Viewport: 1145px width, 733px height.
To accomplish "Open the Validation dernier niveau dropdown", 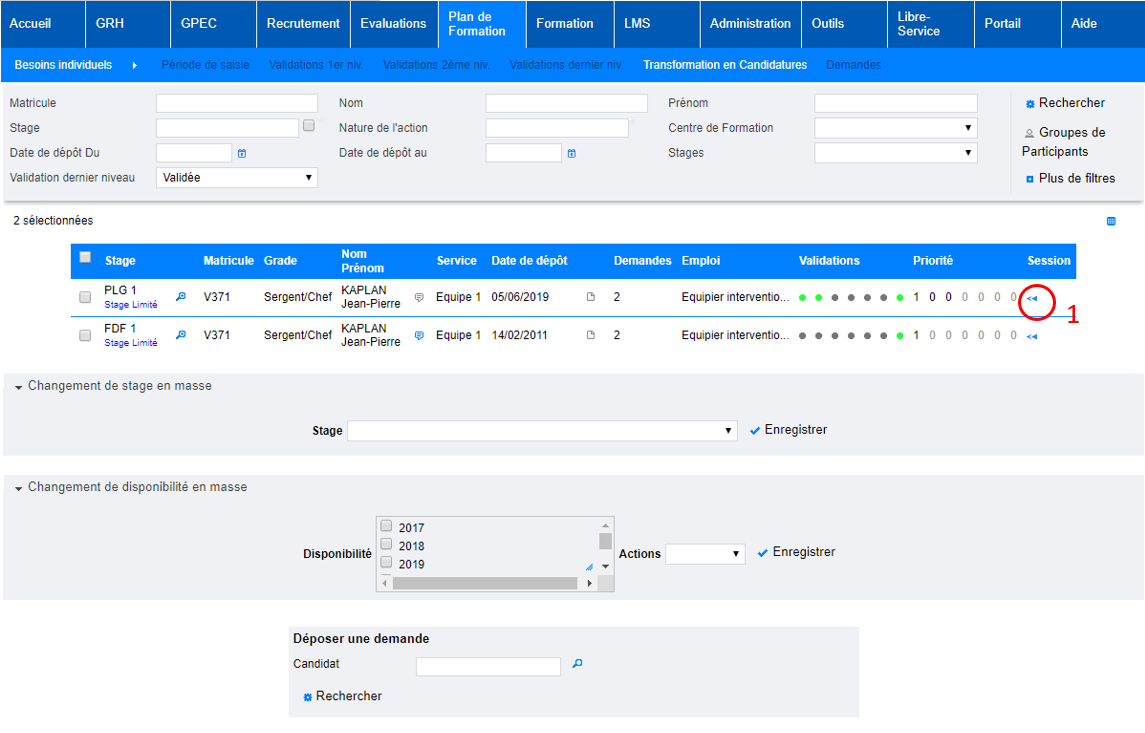I will pyautogui.click(x=236, y=178).
